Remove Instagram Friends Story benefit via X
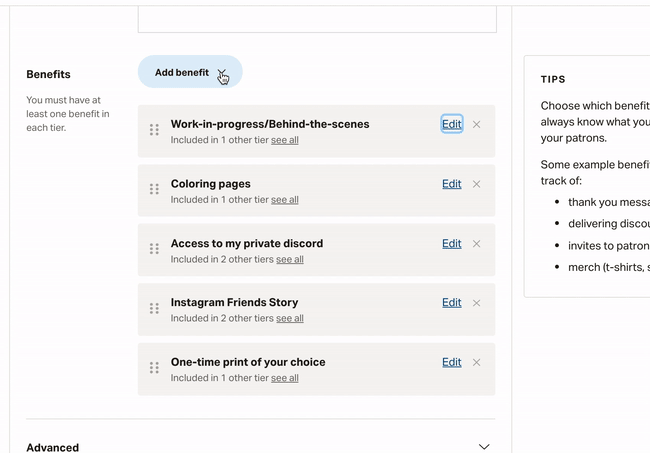 pyautogui.click(x=477, y=303)
